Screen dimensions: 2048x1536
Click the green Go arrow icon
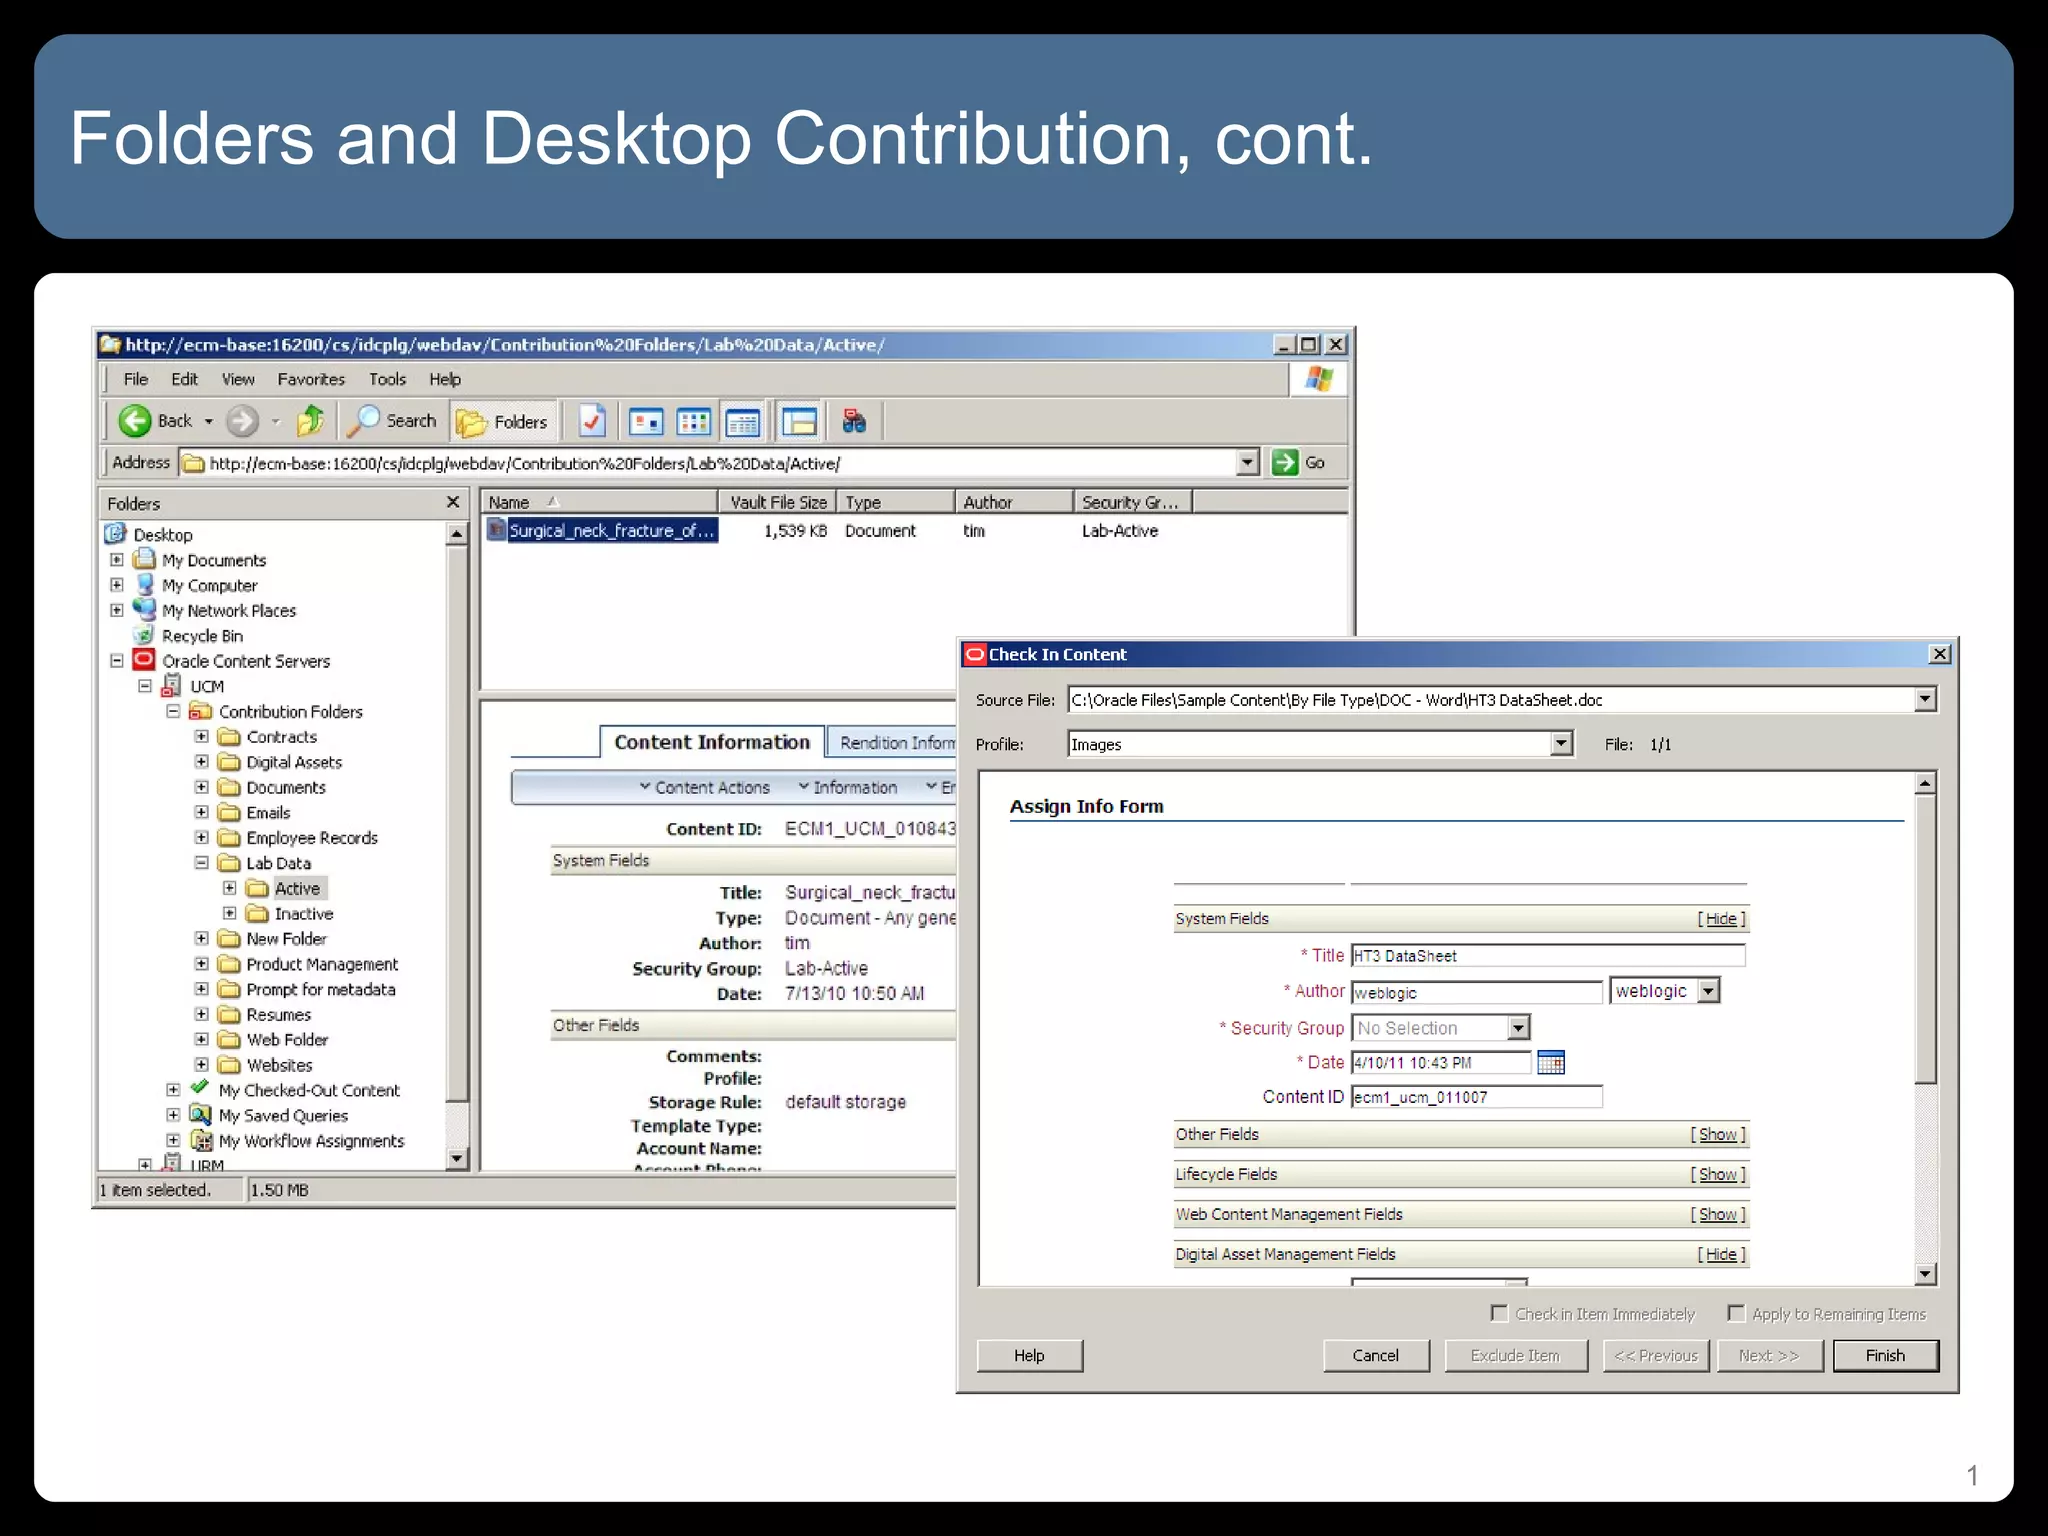pos(1285,462)
